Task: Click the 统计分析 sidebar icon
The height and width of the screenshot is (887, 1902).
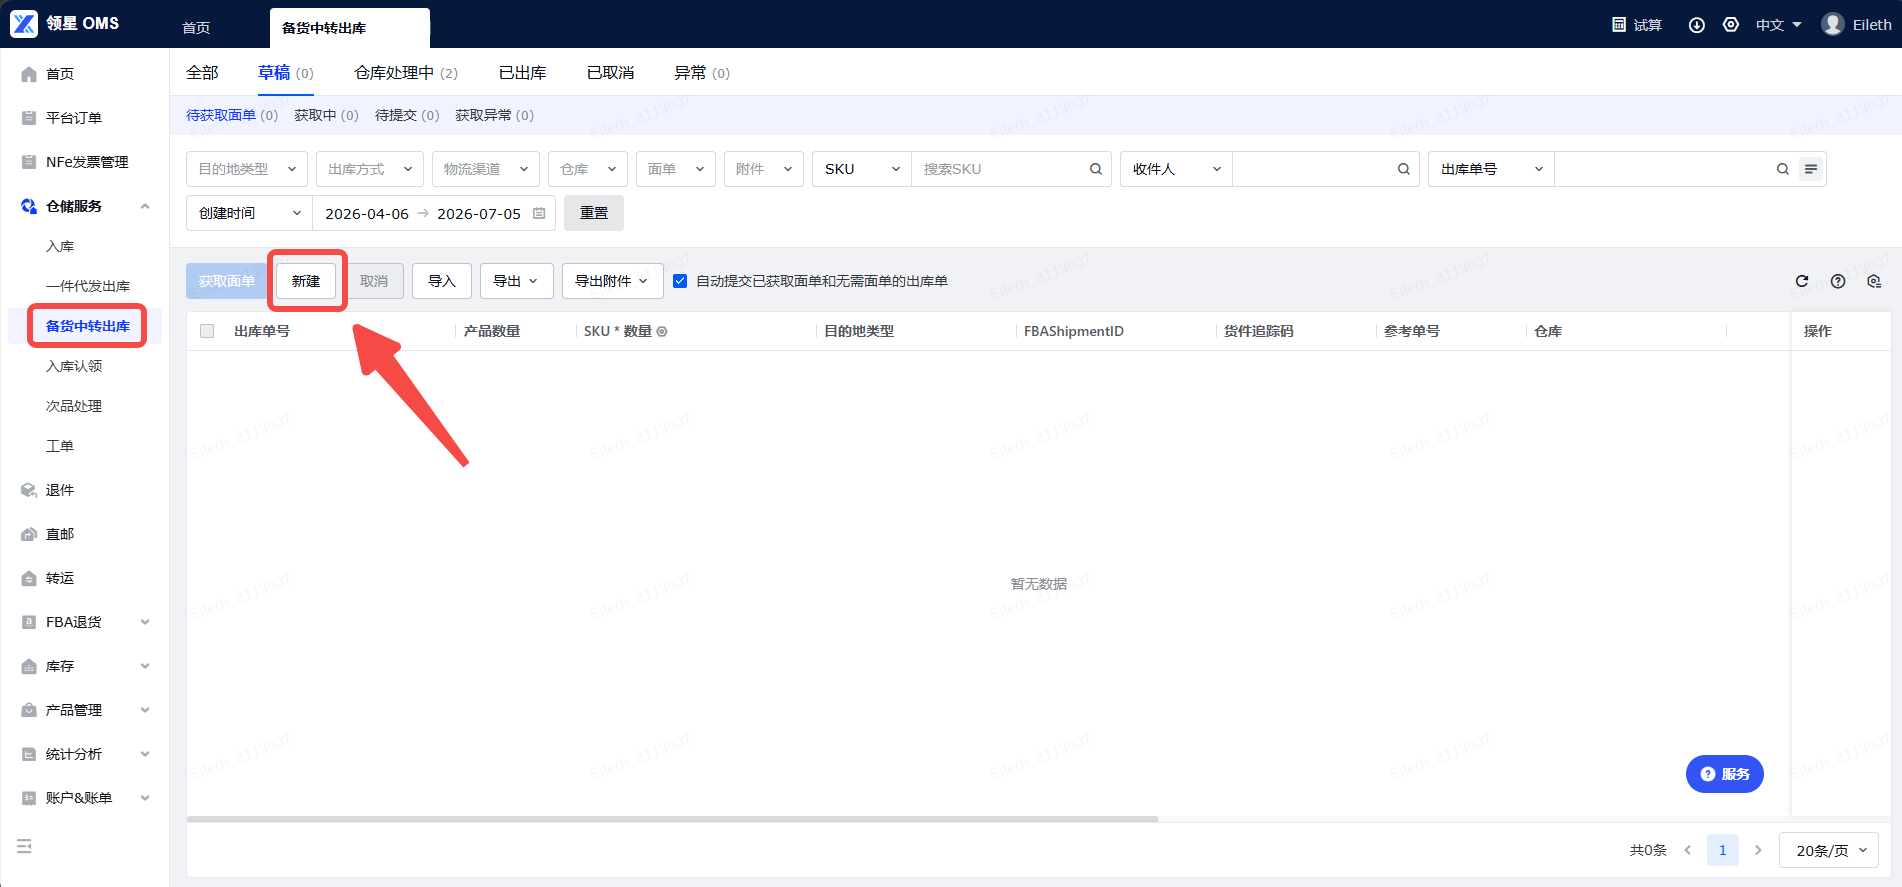Action: click(29, 754)
